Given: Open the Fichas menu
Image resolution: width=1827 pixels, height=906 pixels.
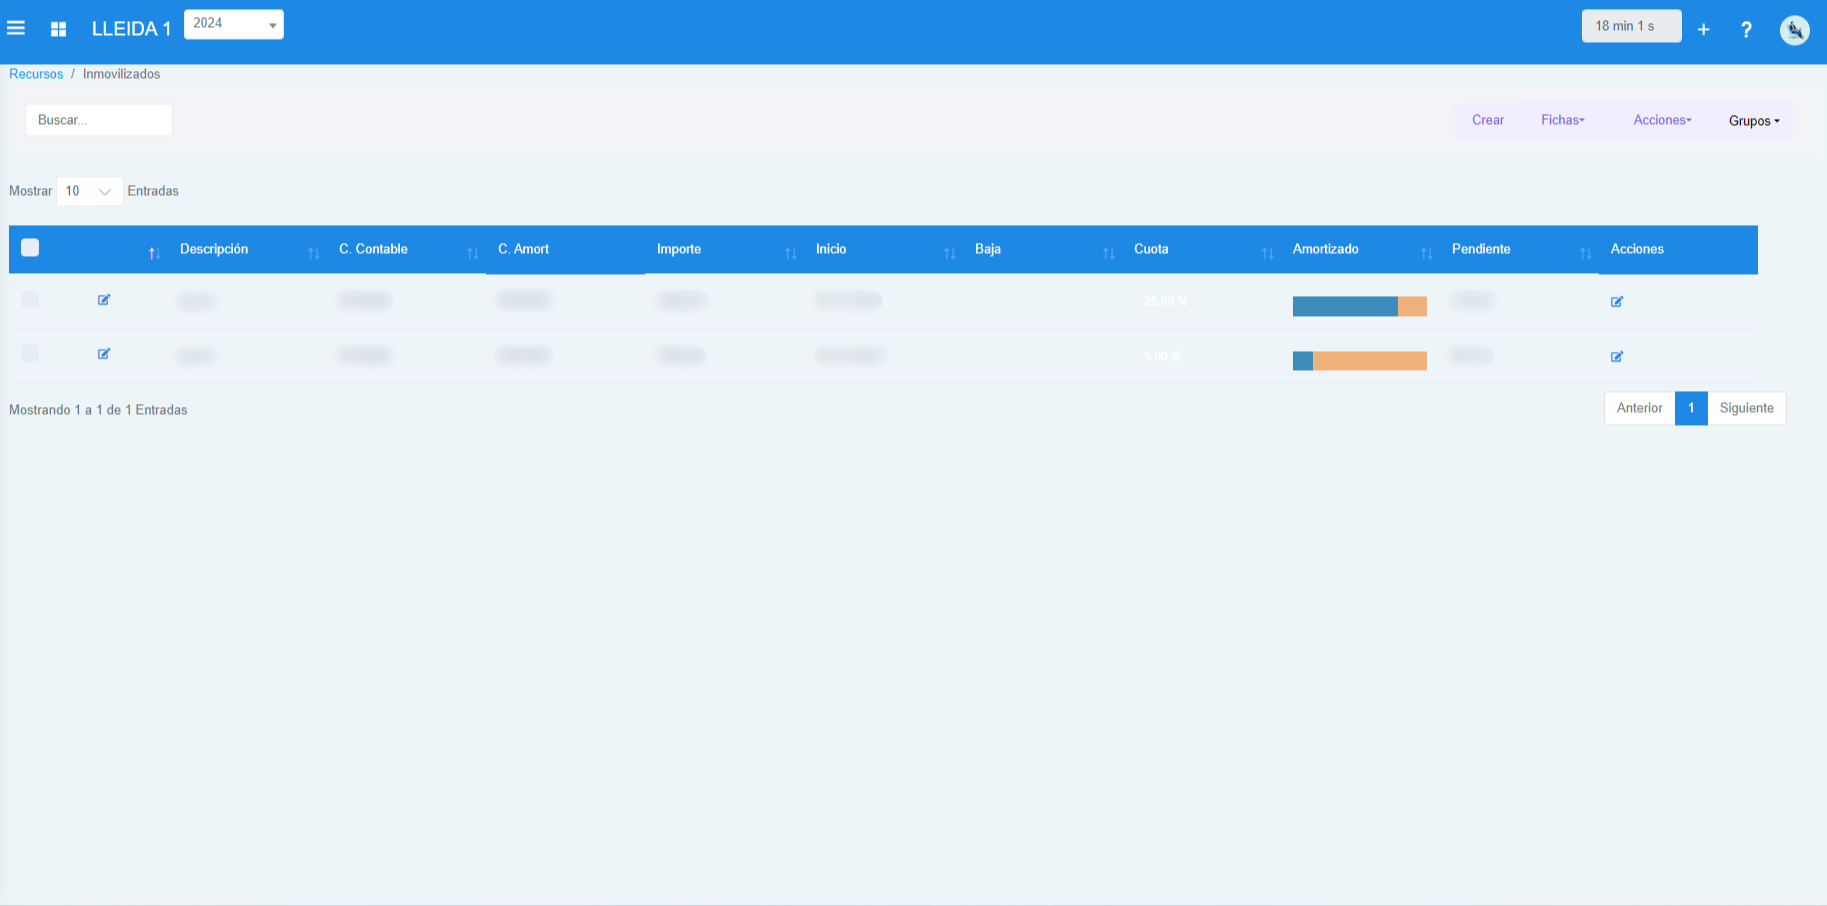Looking at the screenshot, I should [x=1562, y=120].
